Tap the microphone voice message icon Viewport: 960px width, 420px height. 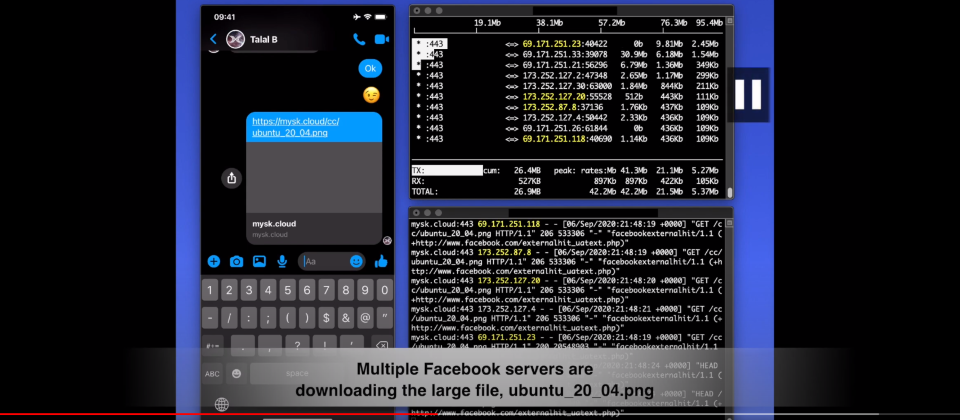282,261
